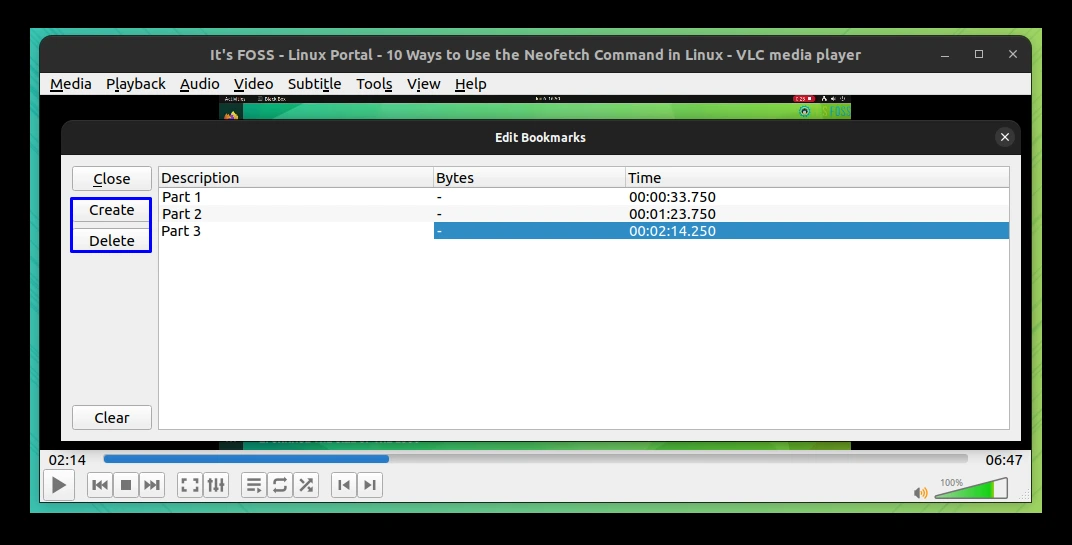Screen dimensions: 1072x545
Task: Go to next chapter button
Action: click(370, 485)
